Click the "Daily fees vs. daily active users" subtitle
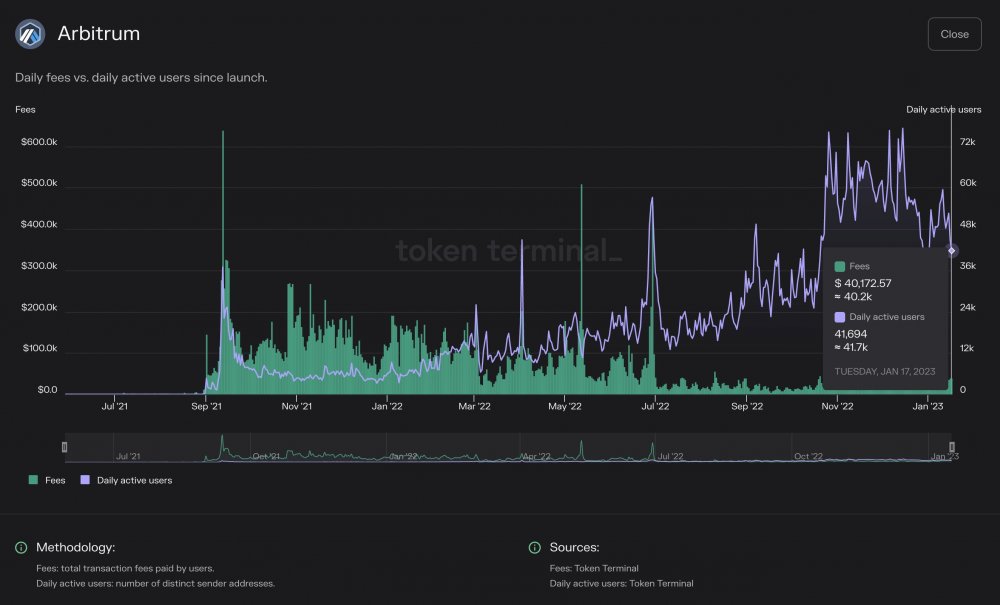Screen dimensions: 1000x605 tap(141, 78)
